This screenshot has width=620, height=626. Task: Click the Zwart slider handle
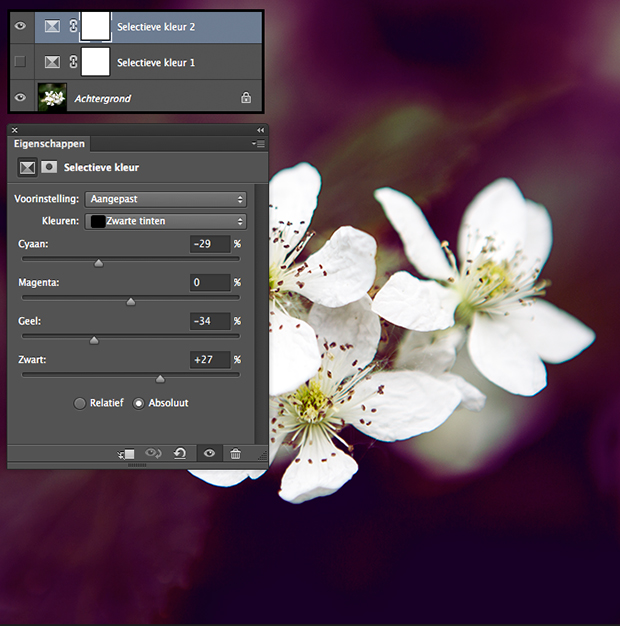(x=160, y=379)
